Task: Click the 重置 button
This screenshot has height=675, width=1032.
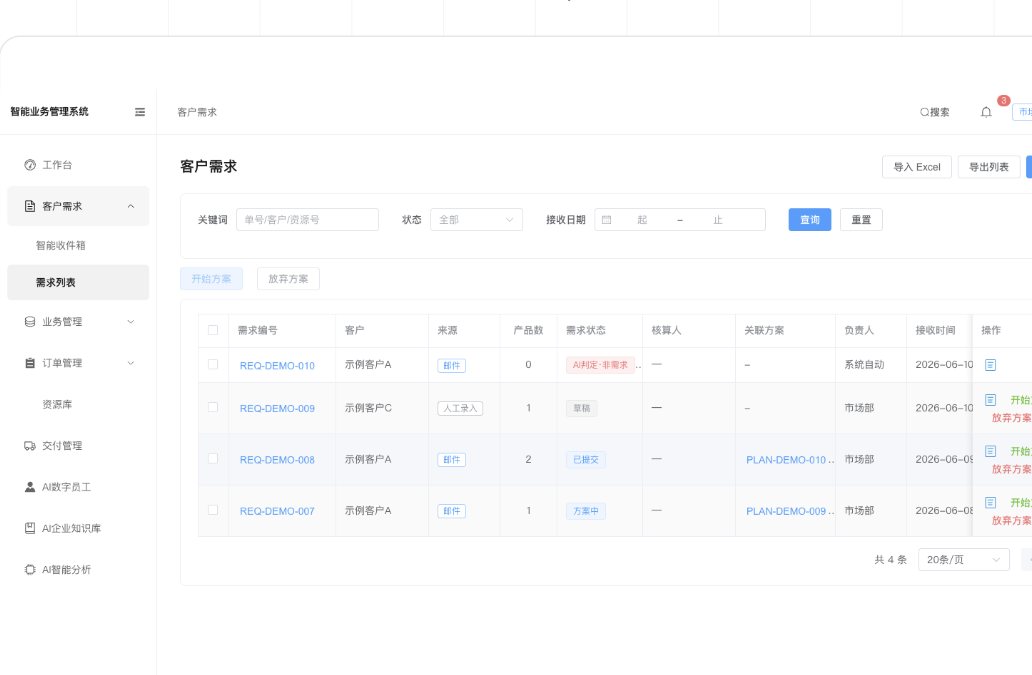Action: click(x=861, y=220)
